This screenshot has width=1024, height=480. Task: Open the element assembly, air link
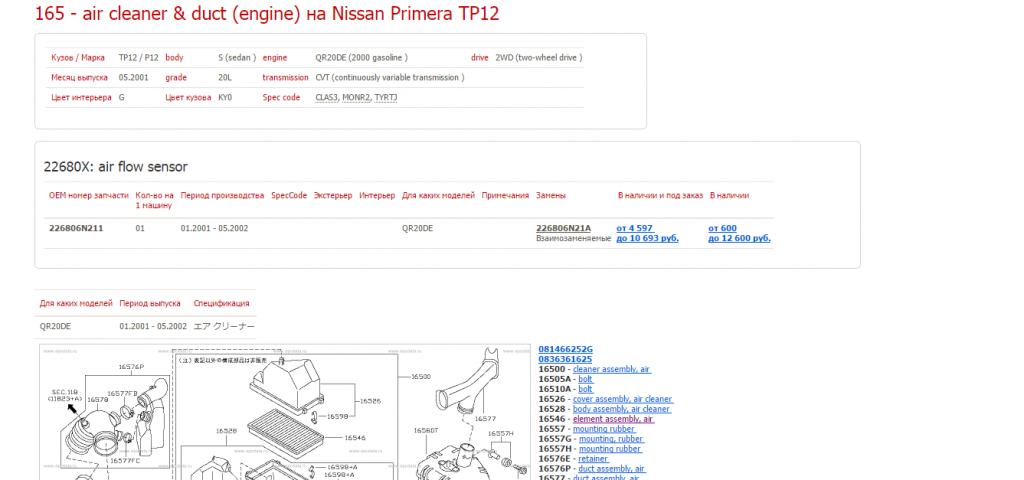(x=613, y=419)
